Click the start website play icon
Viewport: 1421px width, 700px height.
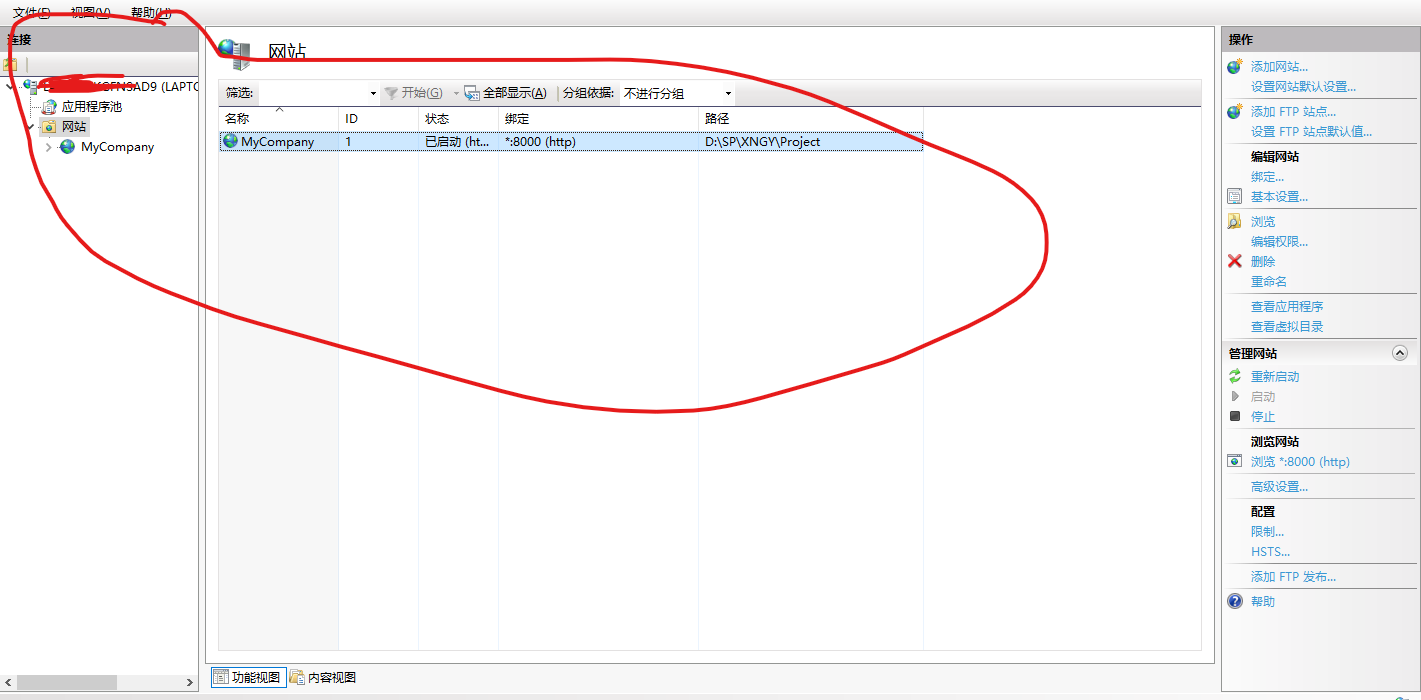(1235, 396)
